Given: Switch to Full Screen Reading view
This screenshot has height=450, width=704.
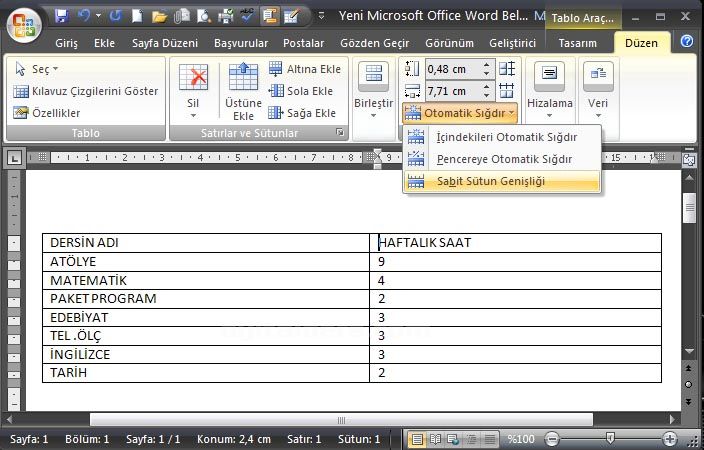Looking at the screenshot, I should (435, 439).
